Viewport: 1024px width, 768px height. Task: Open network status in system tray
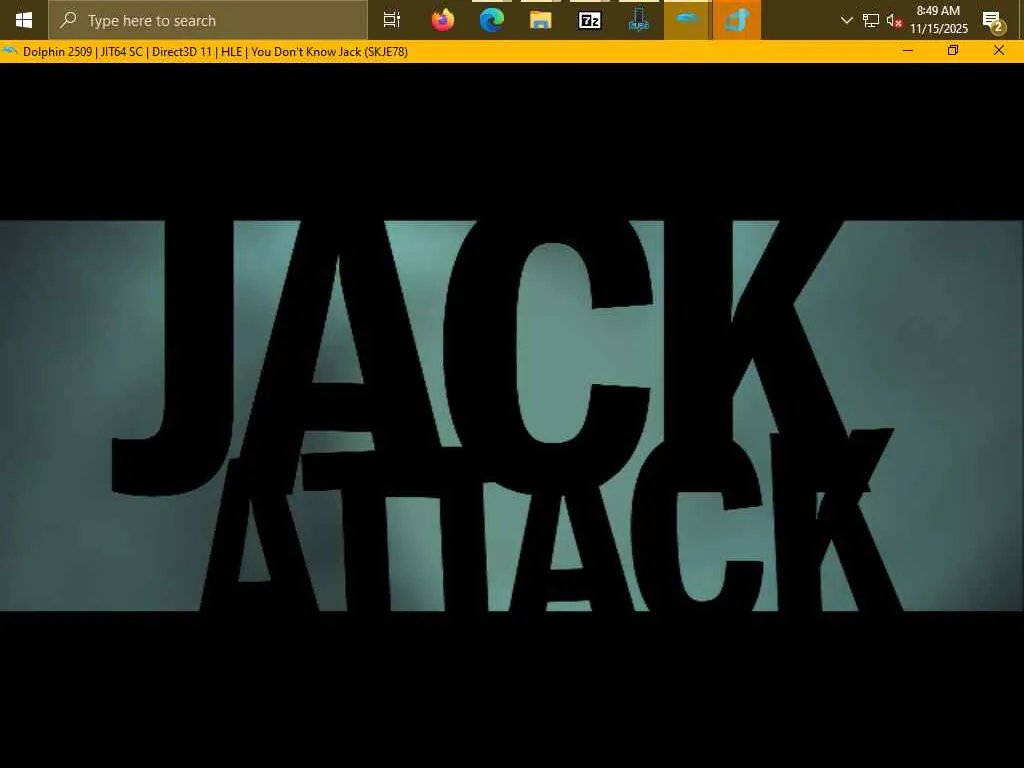(871, 20)
